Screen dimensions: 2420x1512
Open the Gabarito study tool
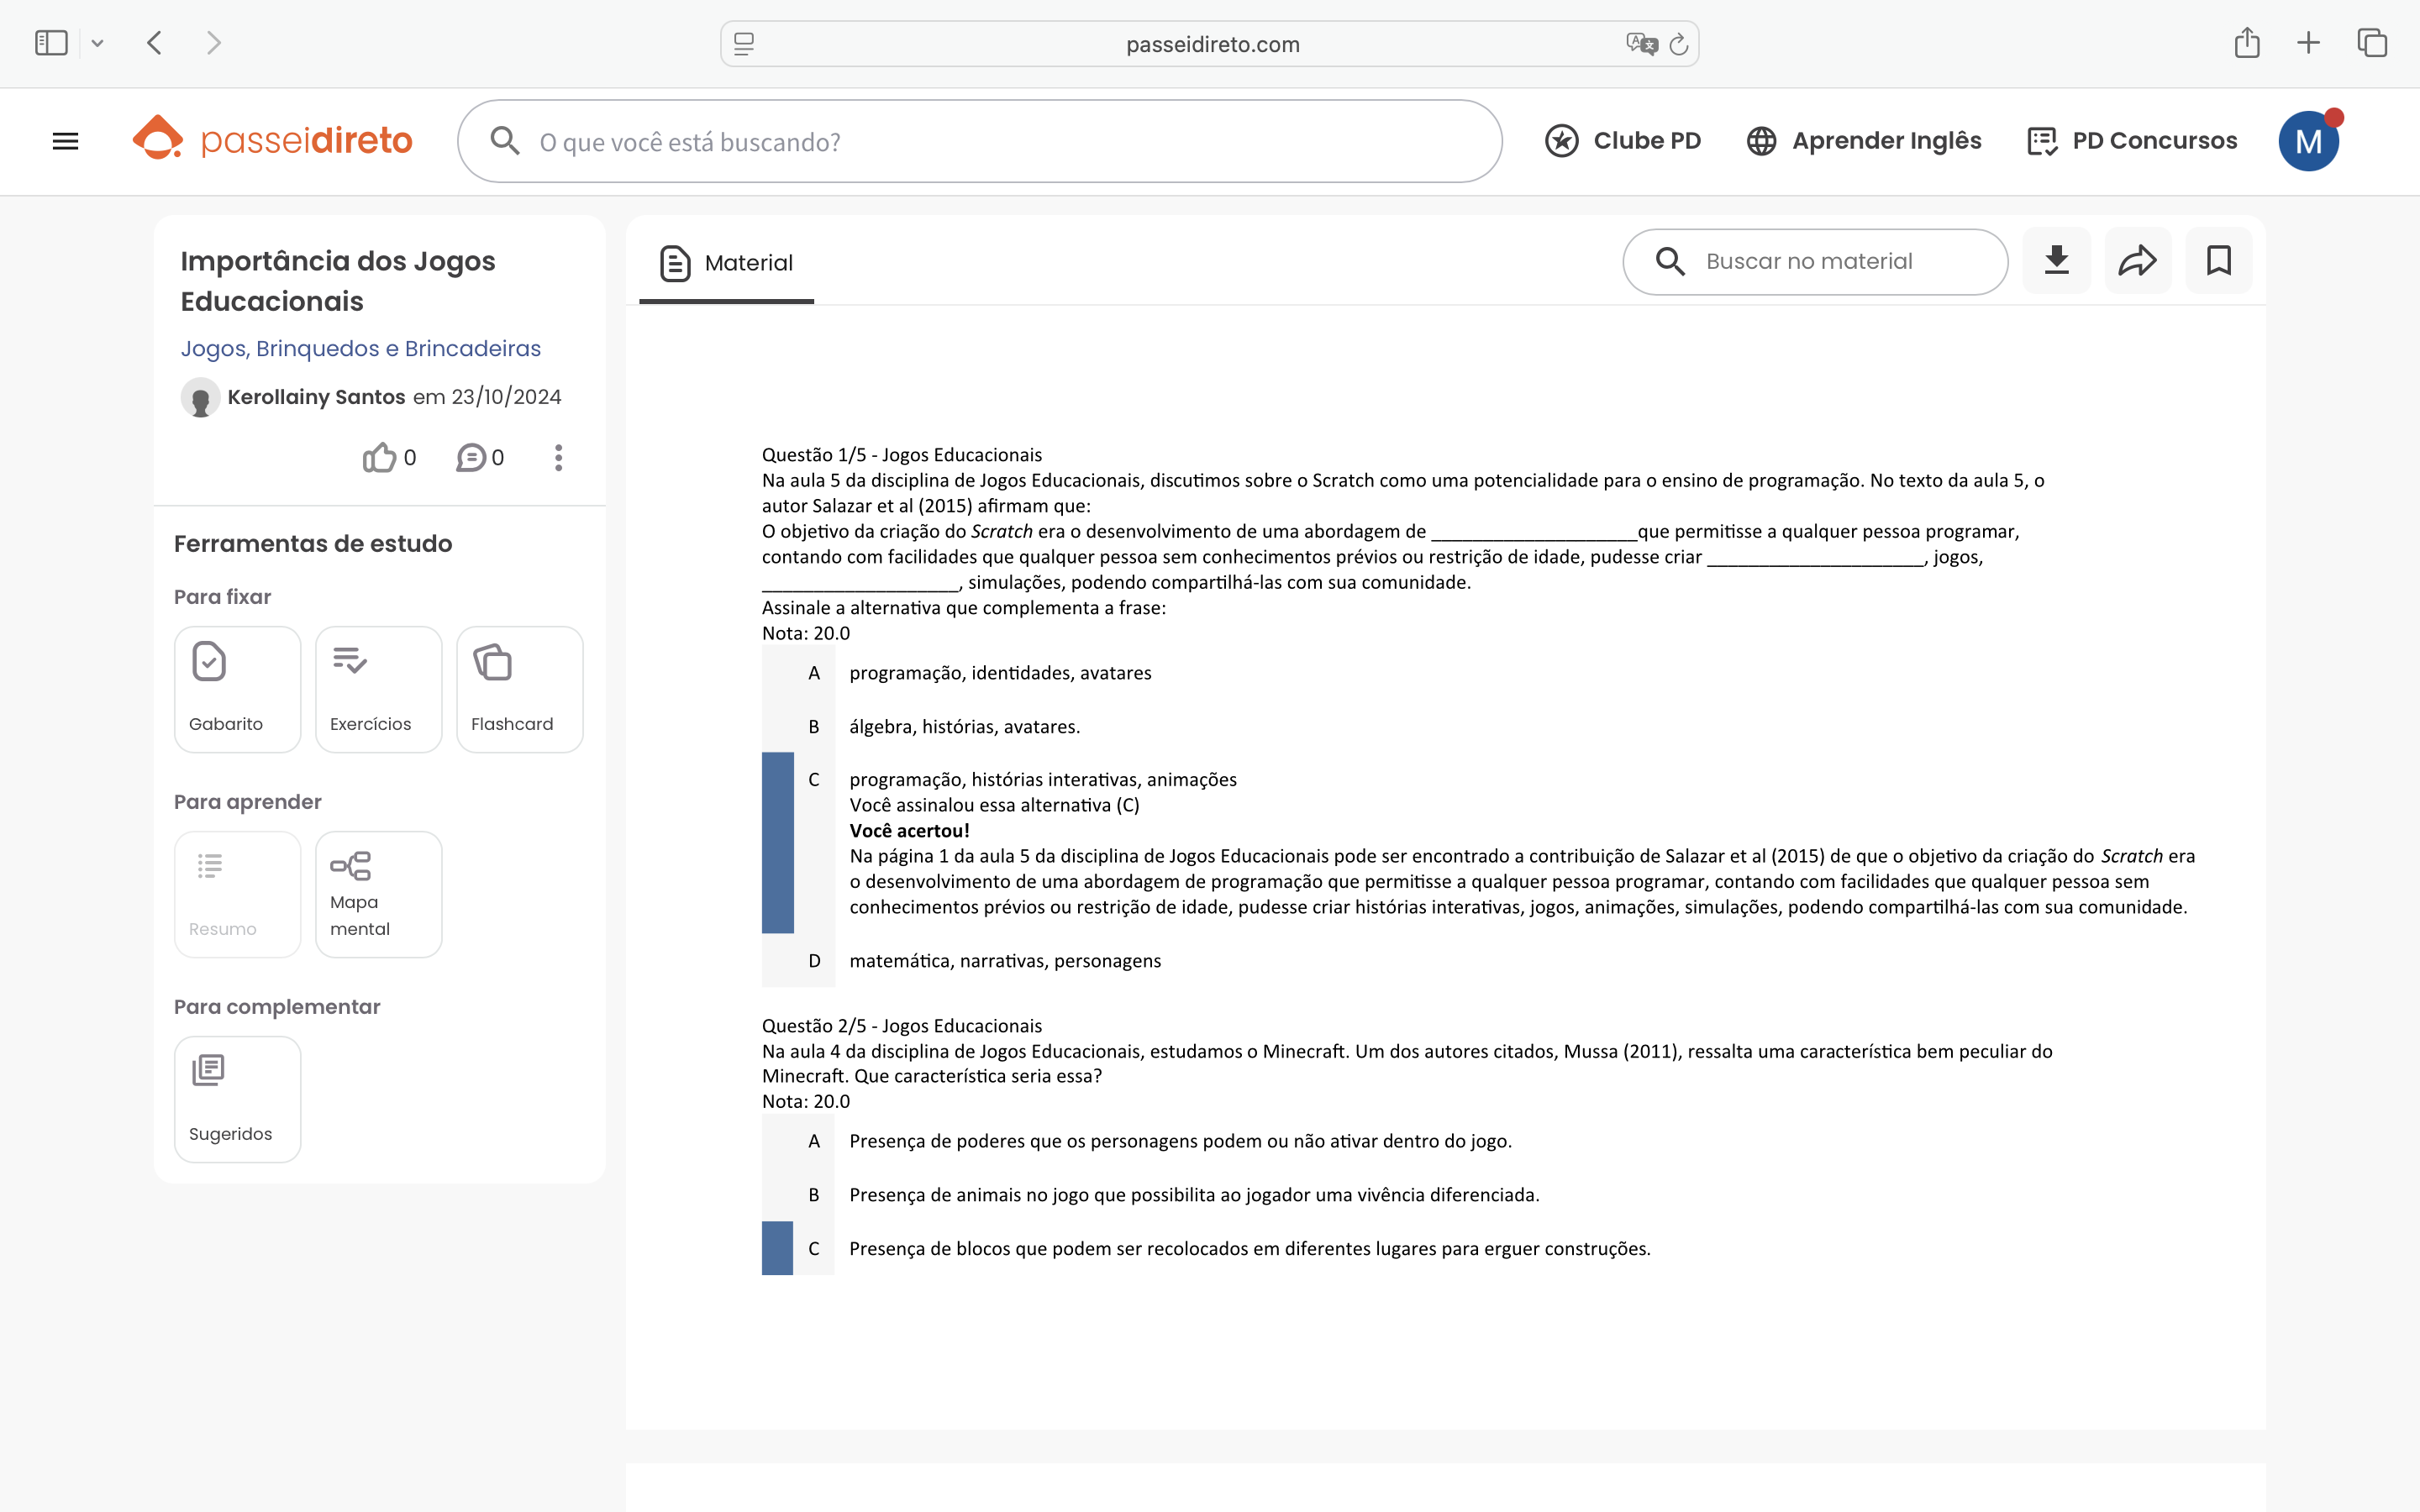[237, 689]
